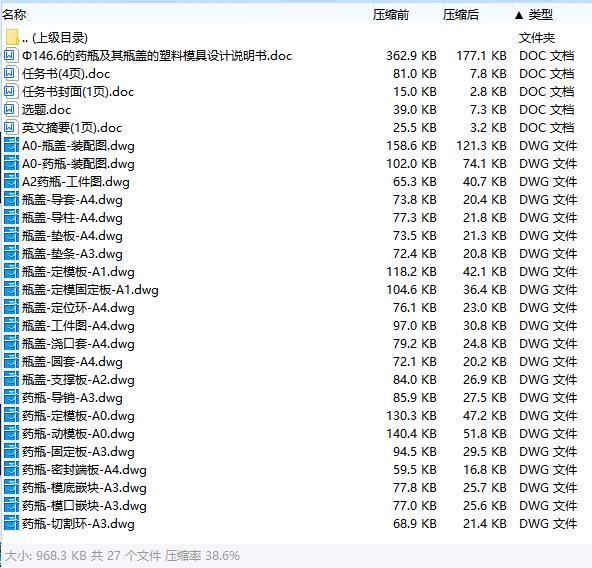Click DWG icon of A0-药瓶-装配图.dwg
The height and width of the screenshot is (568, 592).
click(11, 164)
